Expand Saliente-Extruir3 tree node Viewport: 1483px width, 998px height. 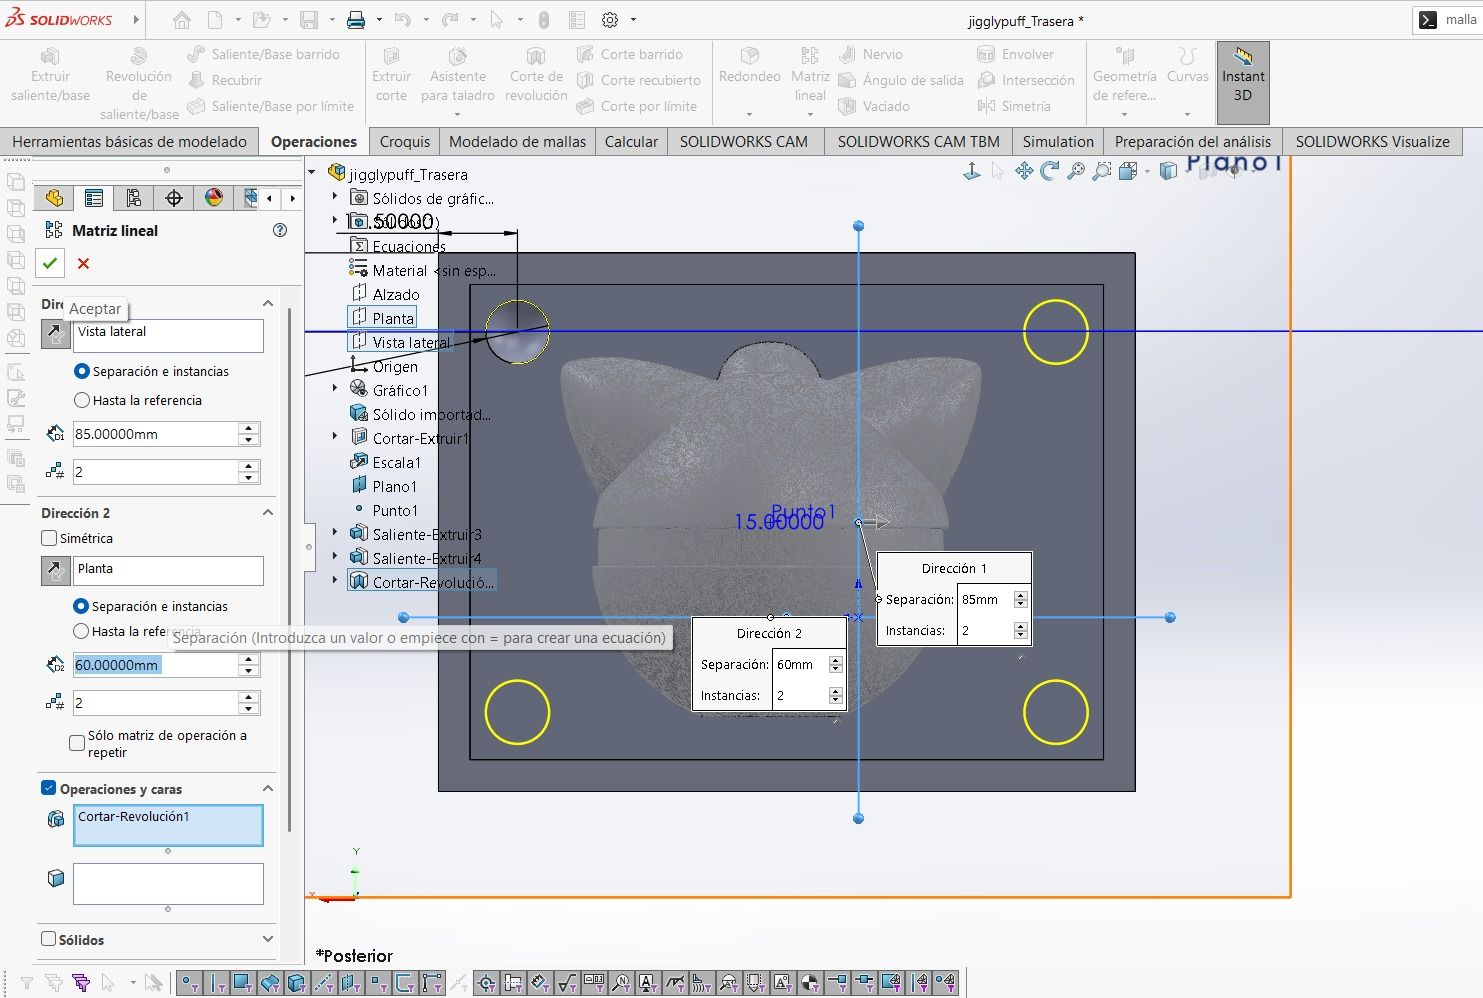pos(335,532)
